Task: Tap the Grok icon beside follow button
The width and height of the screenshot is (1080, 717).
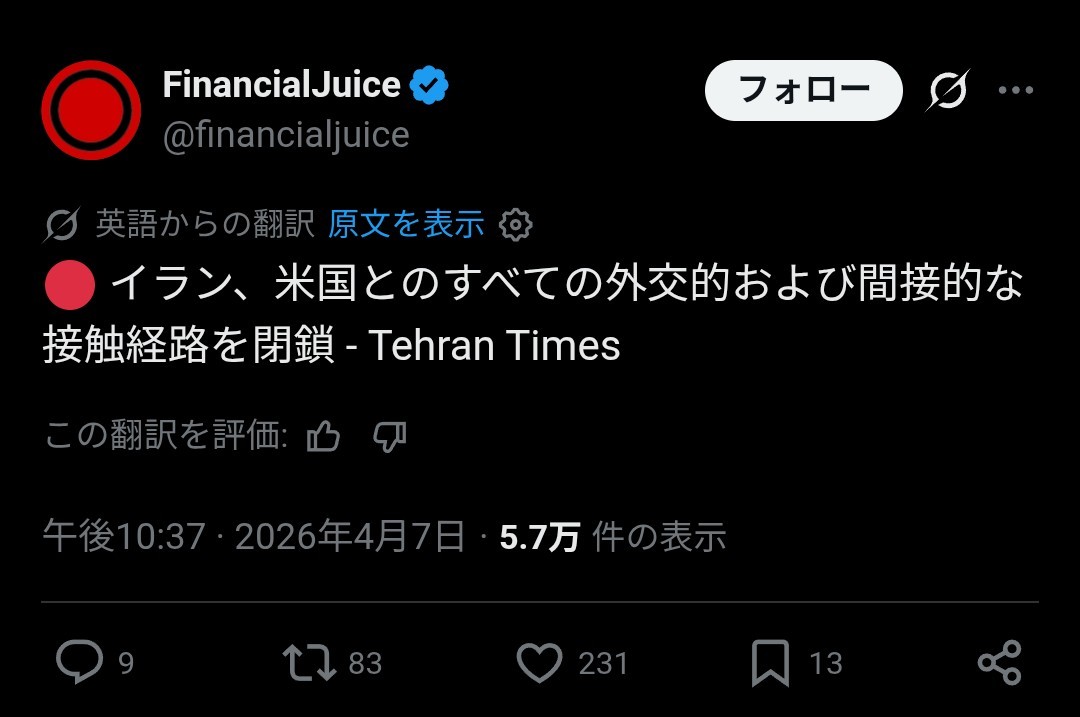Action: (948, 91)
